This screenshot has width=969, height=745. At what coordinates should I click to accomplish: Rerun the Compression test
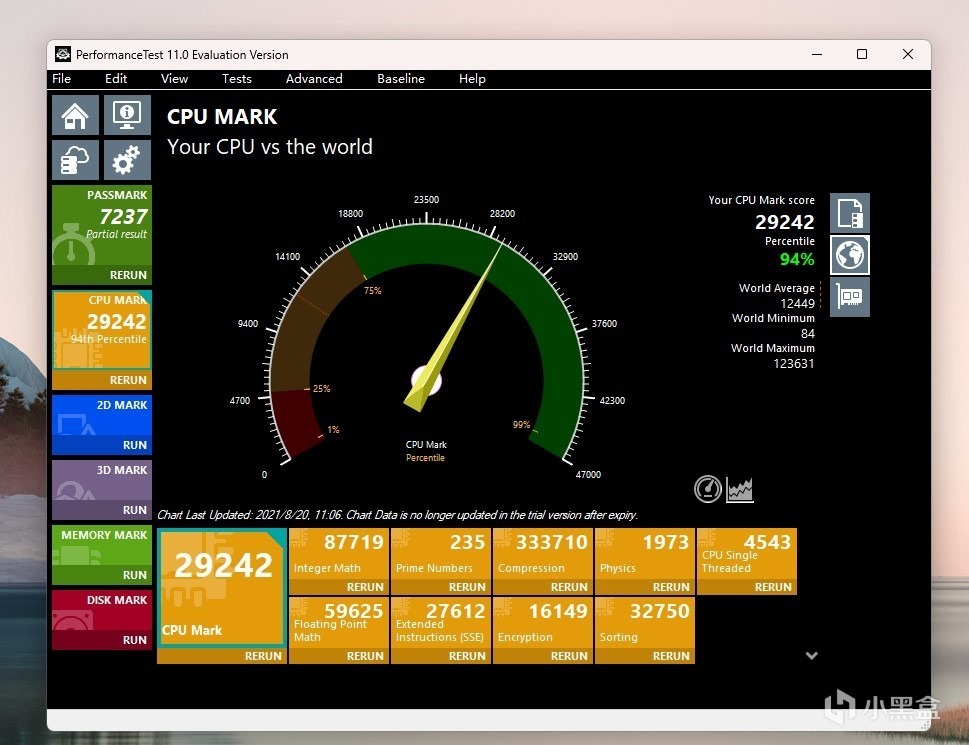click(569, 587)
